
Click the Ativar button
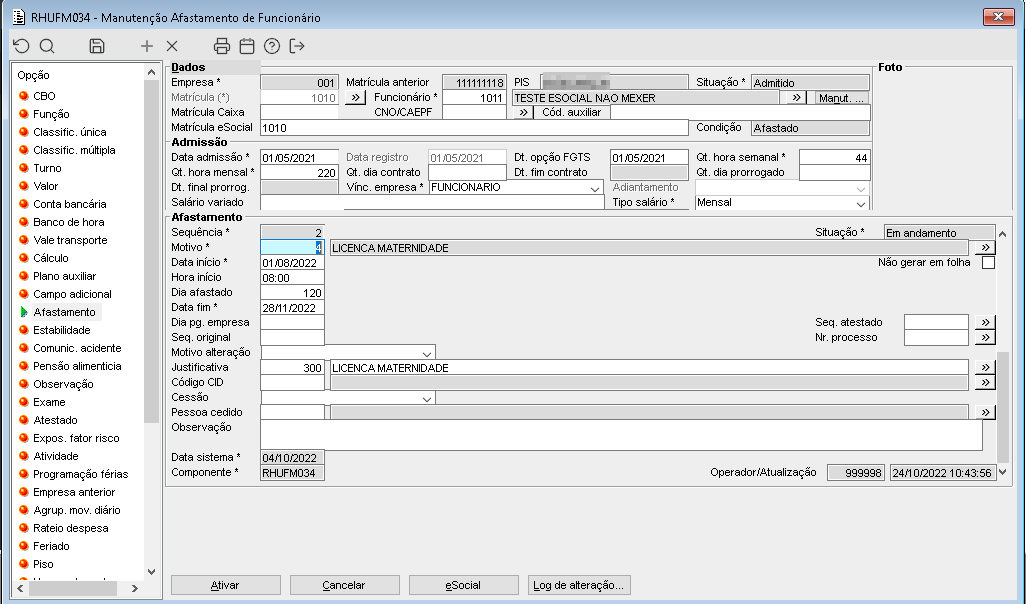(x=226, y=585)
